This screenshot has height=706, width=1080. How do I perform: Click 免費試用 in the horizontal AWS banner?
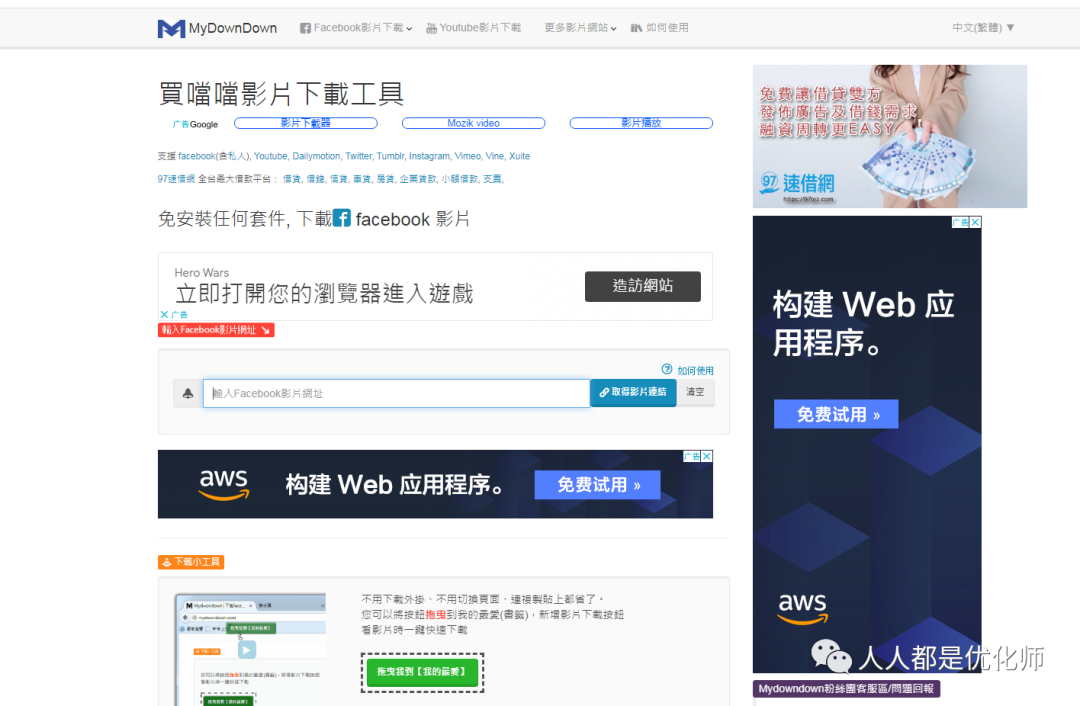point(597,485)
